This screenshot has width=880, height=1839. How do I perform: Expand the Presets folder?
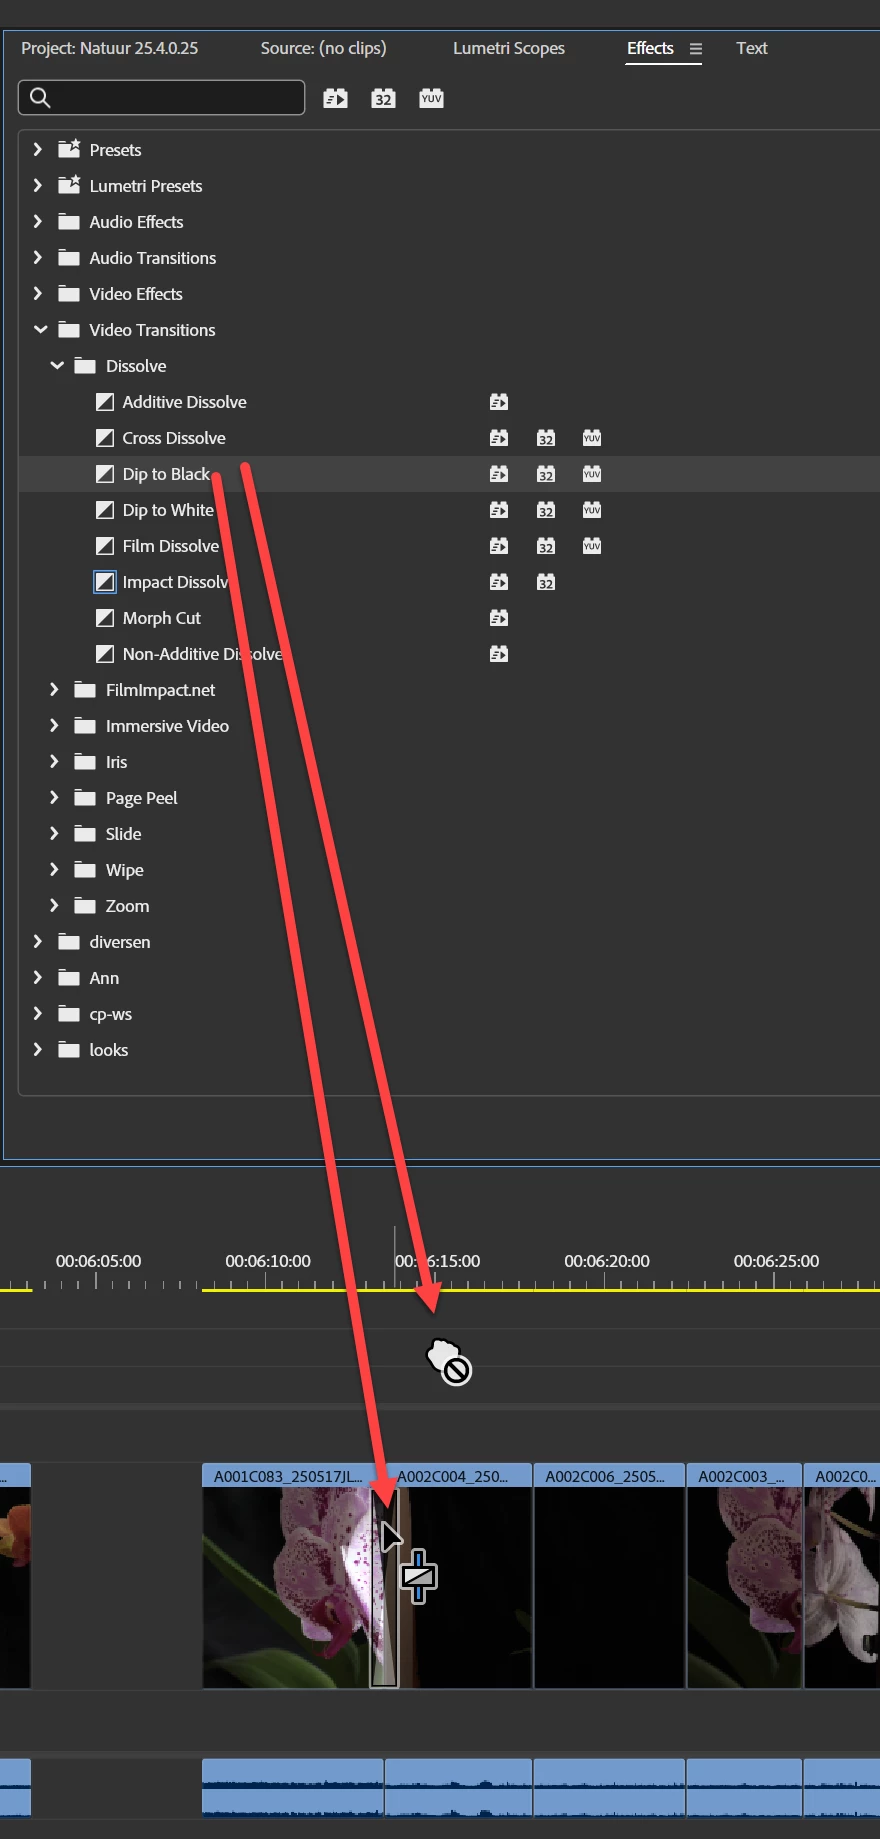pyautogui.click(x=38, y=149)
